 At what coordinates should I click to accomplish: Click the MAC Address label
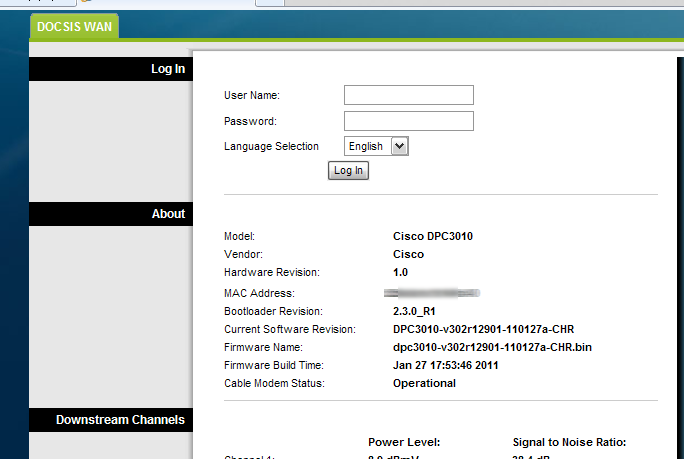(259, 293)
